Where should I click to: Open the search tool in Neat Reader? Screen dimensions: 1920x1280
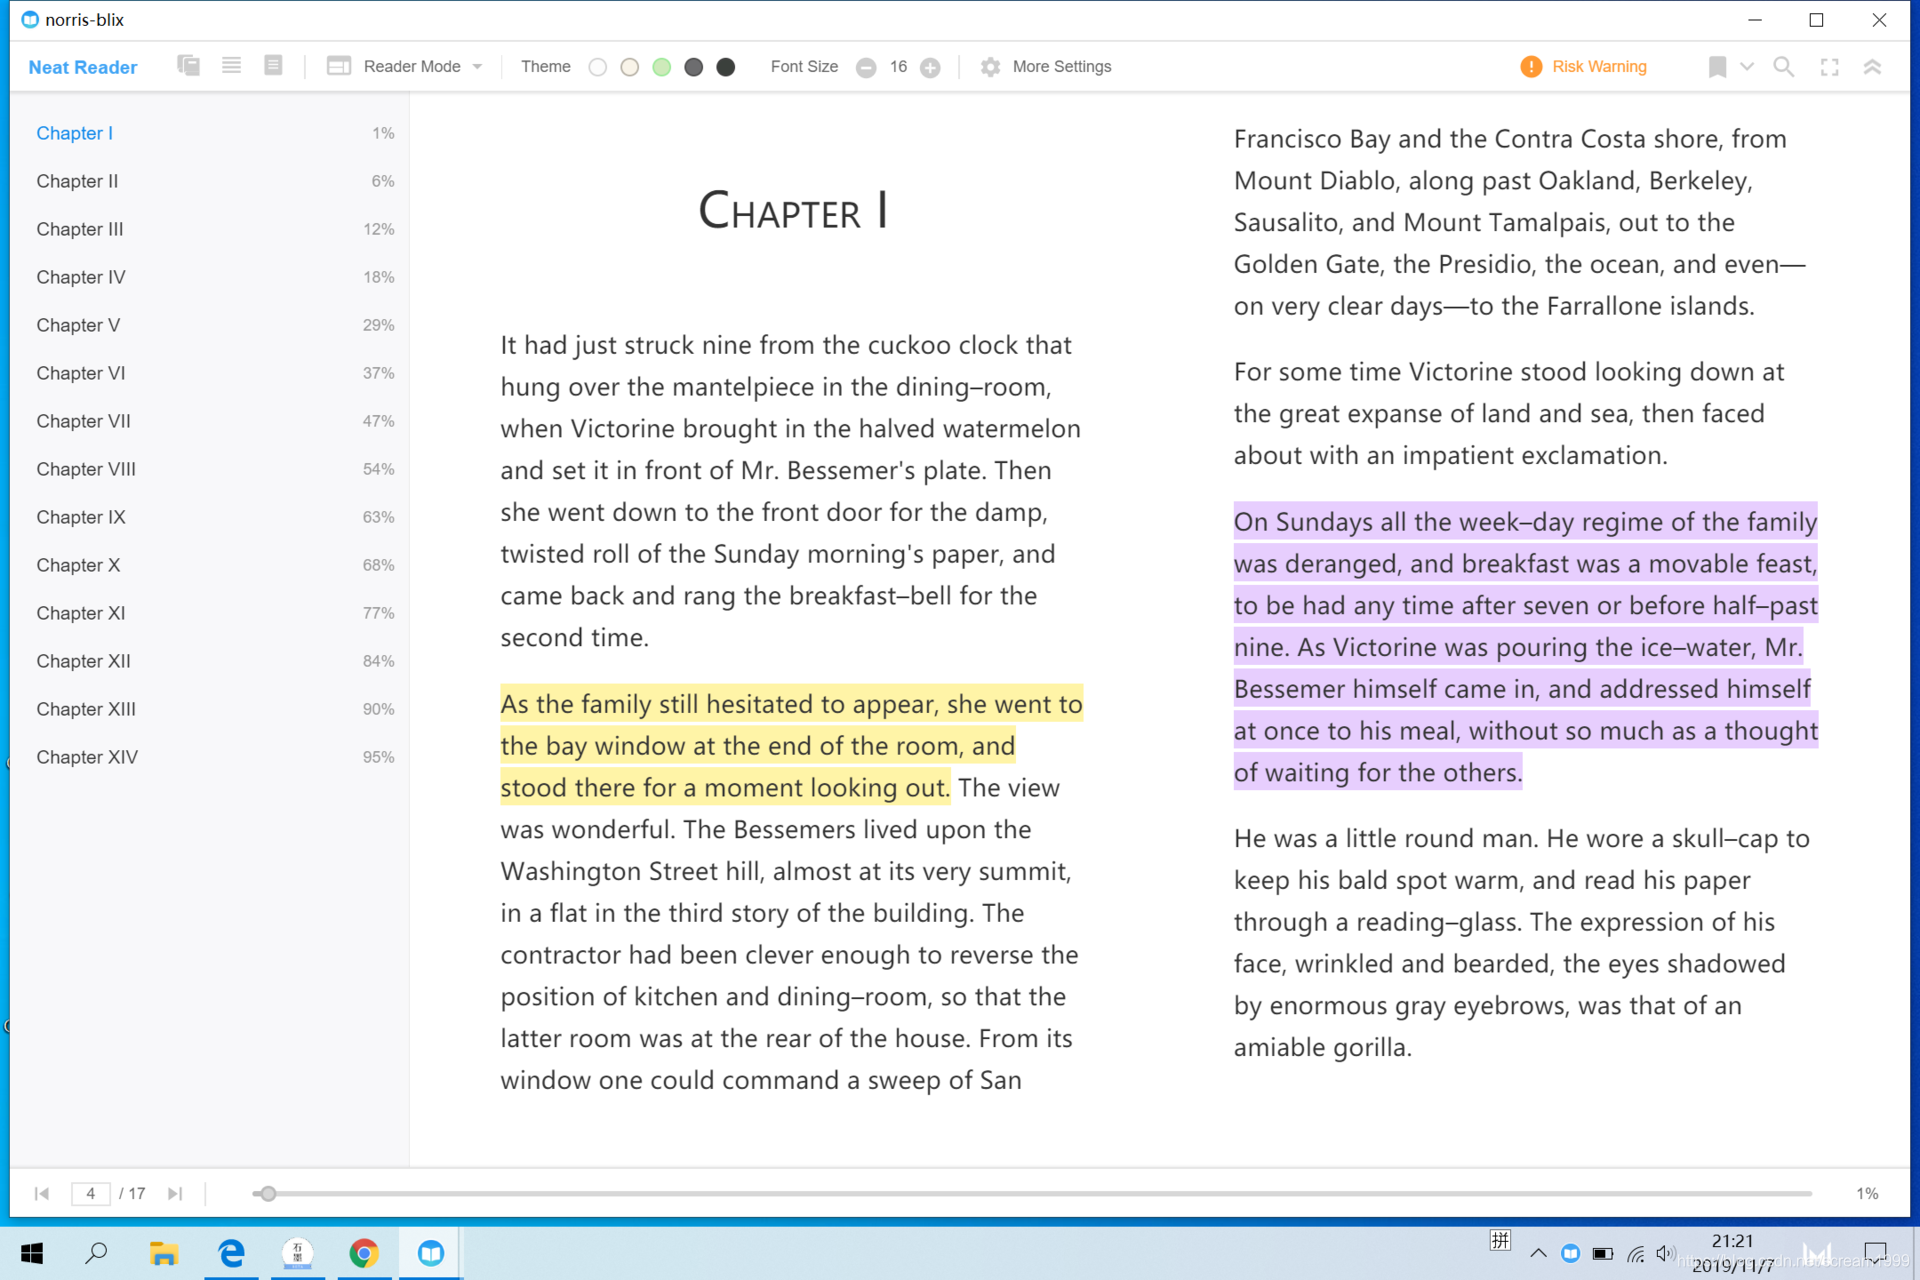(1784, 66)
